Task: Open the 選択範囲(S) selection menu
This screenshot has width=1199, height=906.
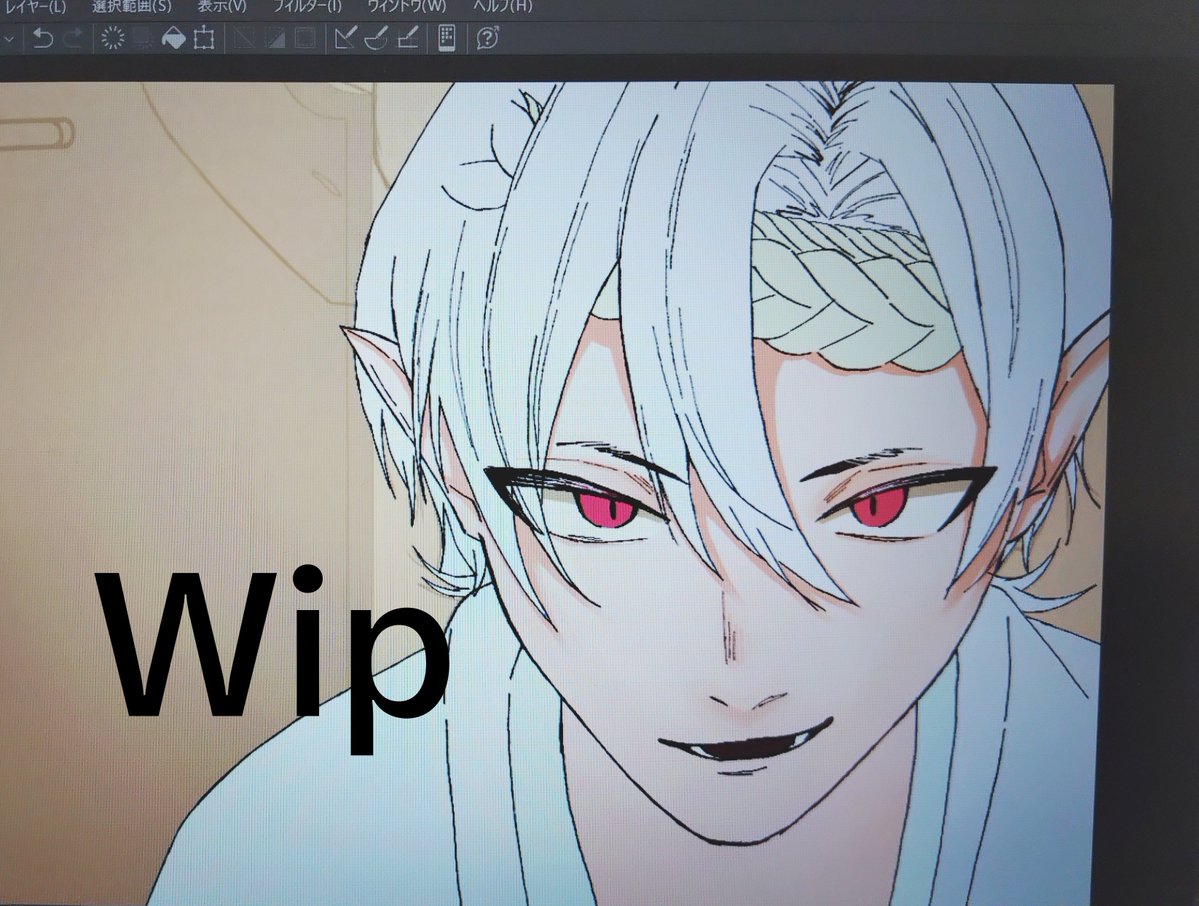Action: pos(132,7)
